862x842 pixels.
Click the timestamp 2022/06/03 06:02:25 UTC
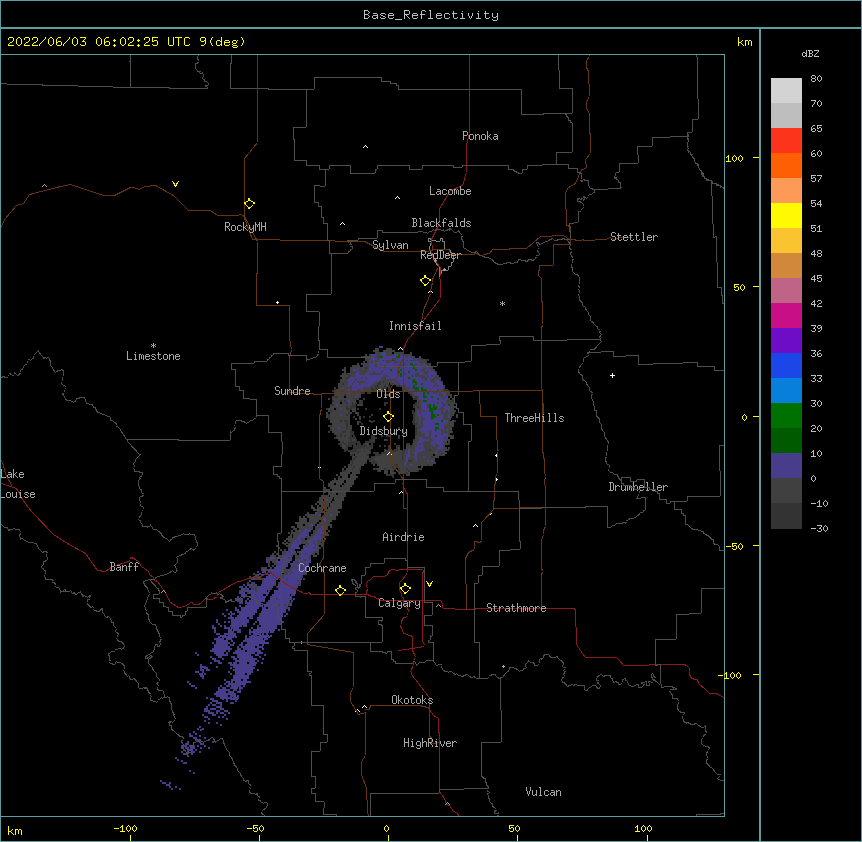tap(98, 42)
